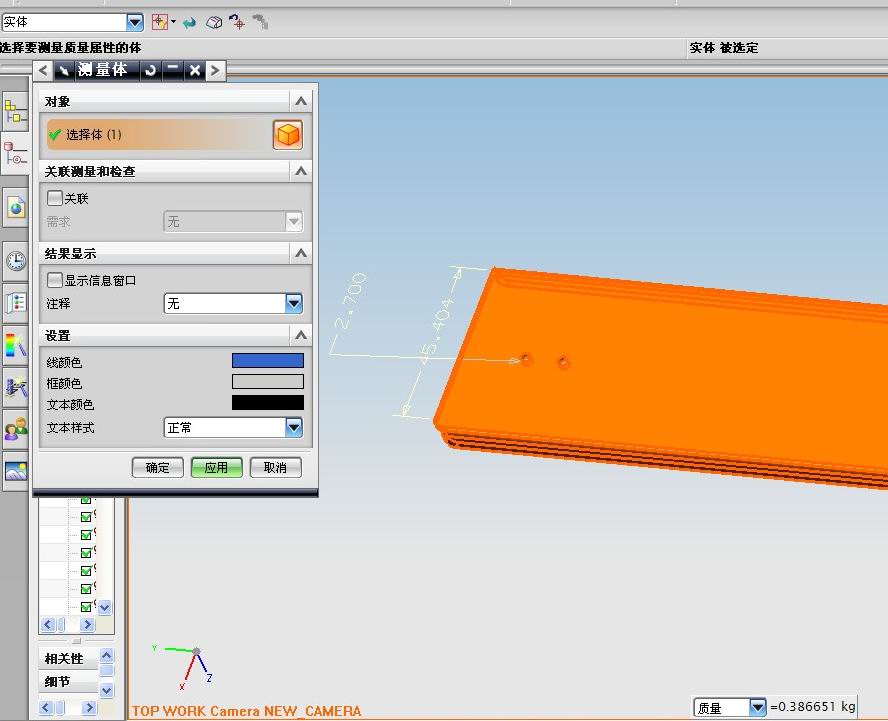888x721 pixels.
Task: Open the 实体 selection filter dropdown
Action: click(135, 22)
